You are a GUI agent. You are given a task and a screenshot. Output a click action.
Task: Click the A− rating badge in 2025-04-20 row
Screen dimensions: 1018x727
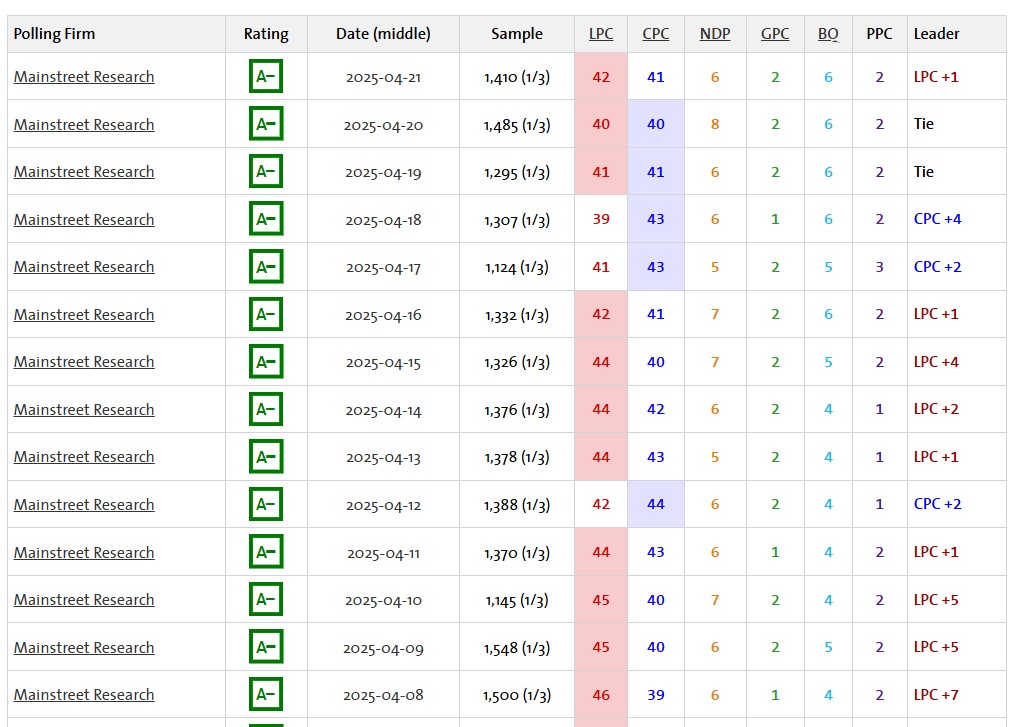(x=266, y=124)
